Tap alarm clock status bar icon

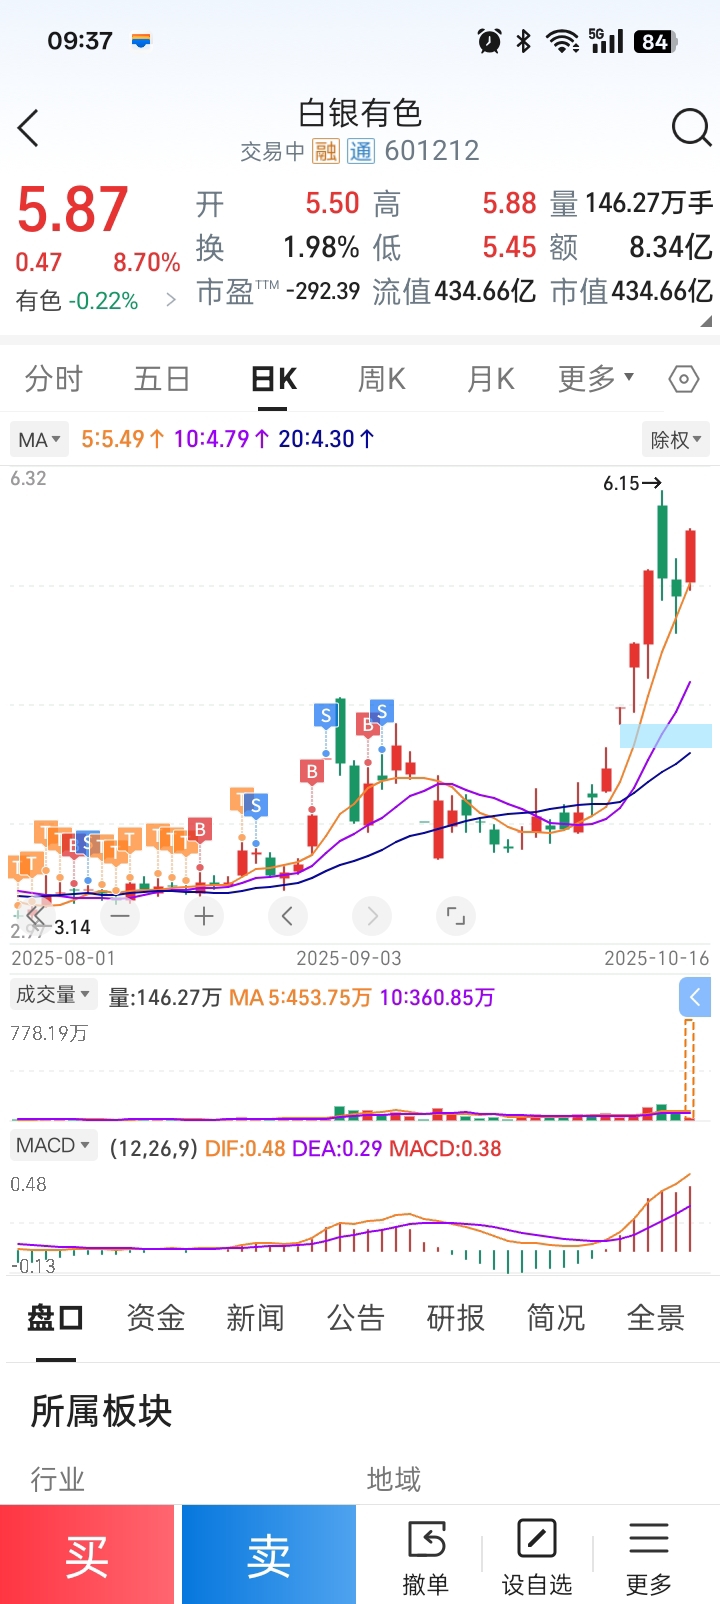pos(489,41)
